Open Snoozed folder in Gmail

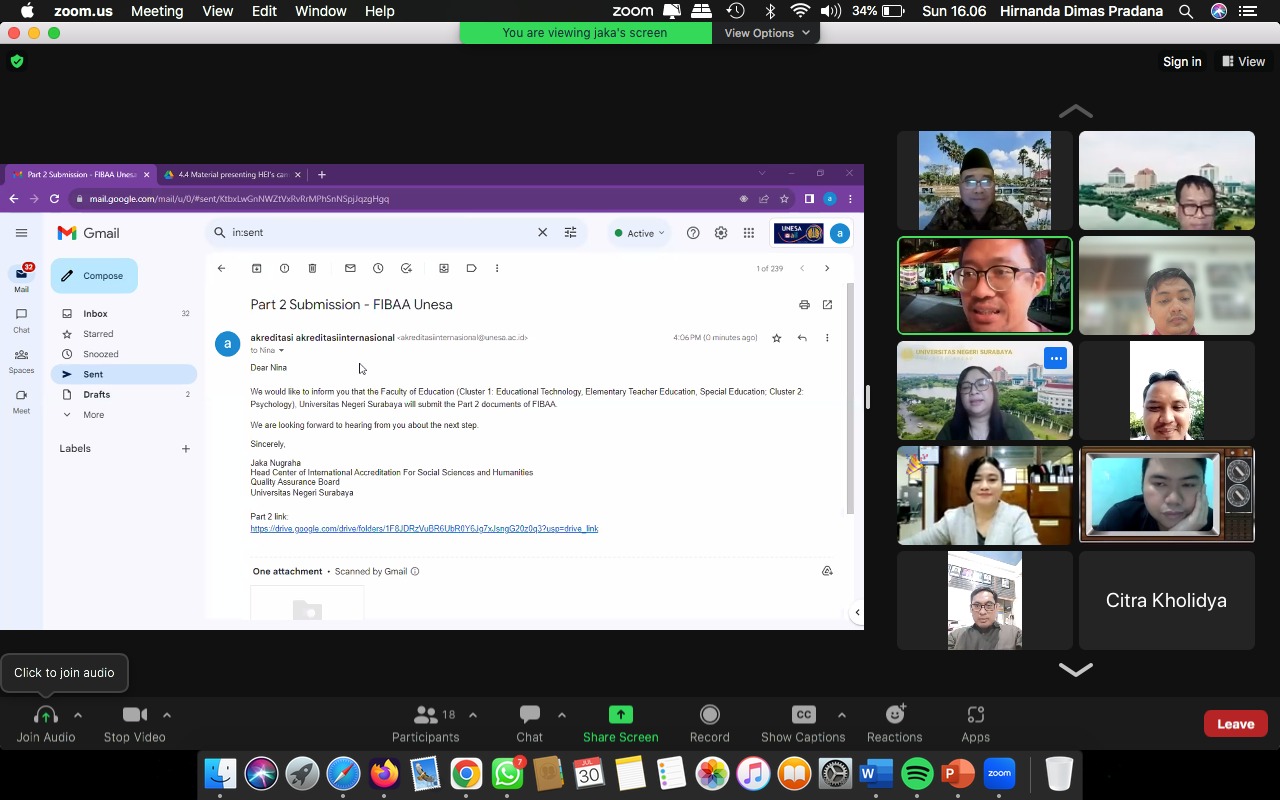pyautogui.click(x=124, y=354)
